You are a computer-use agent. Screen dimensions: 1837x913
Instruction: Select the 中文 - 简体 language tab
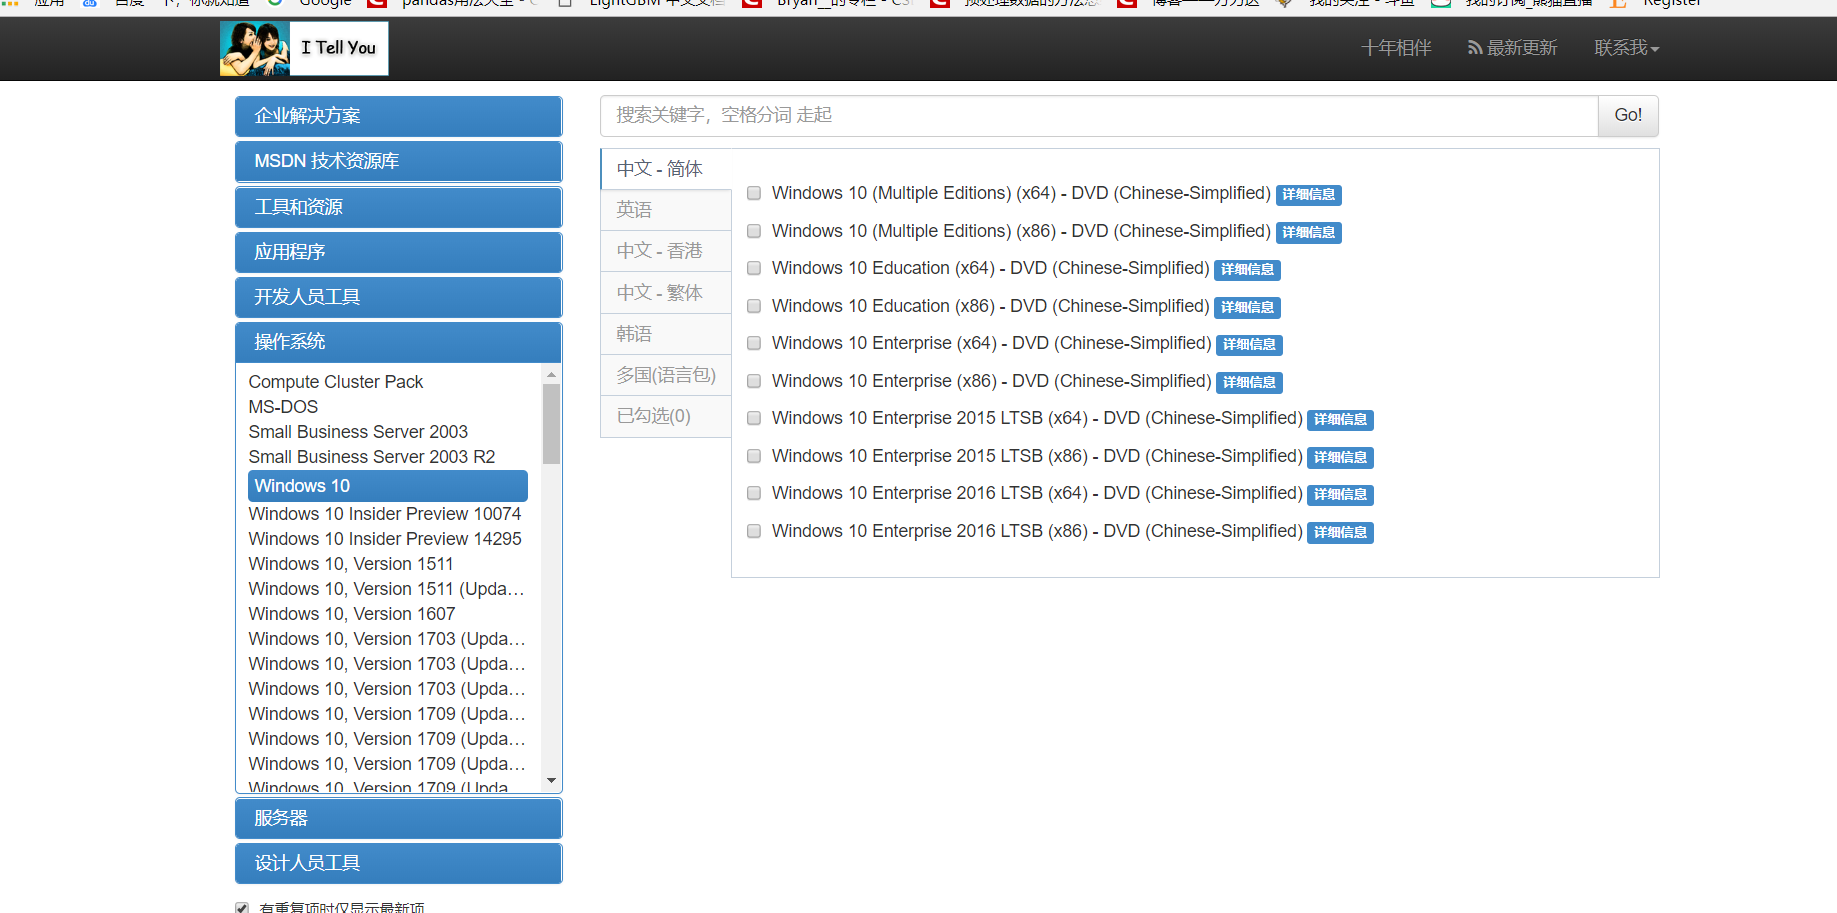click(x=666, y=169)
